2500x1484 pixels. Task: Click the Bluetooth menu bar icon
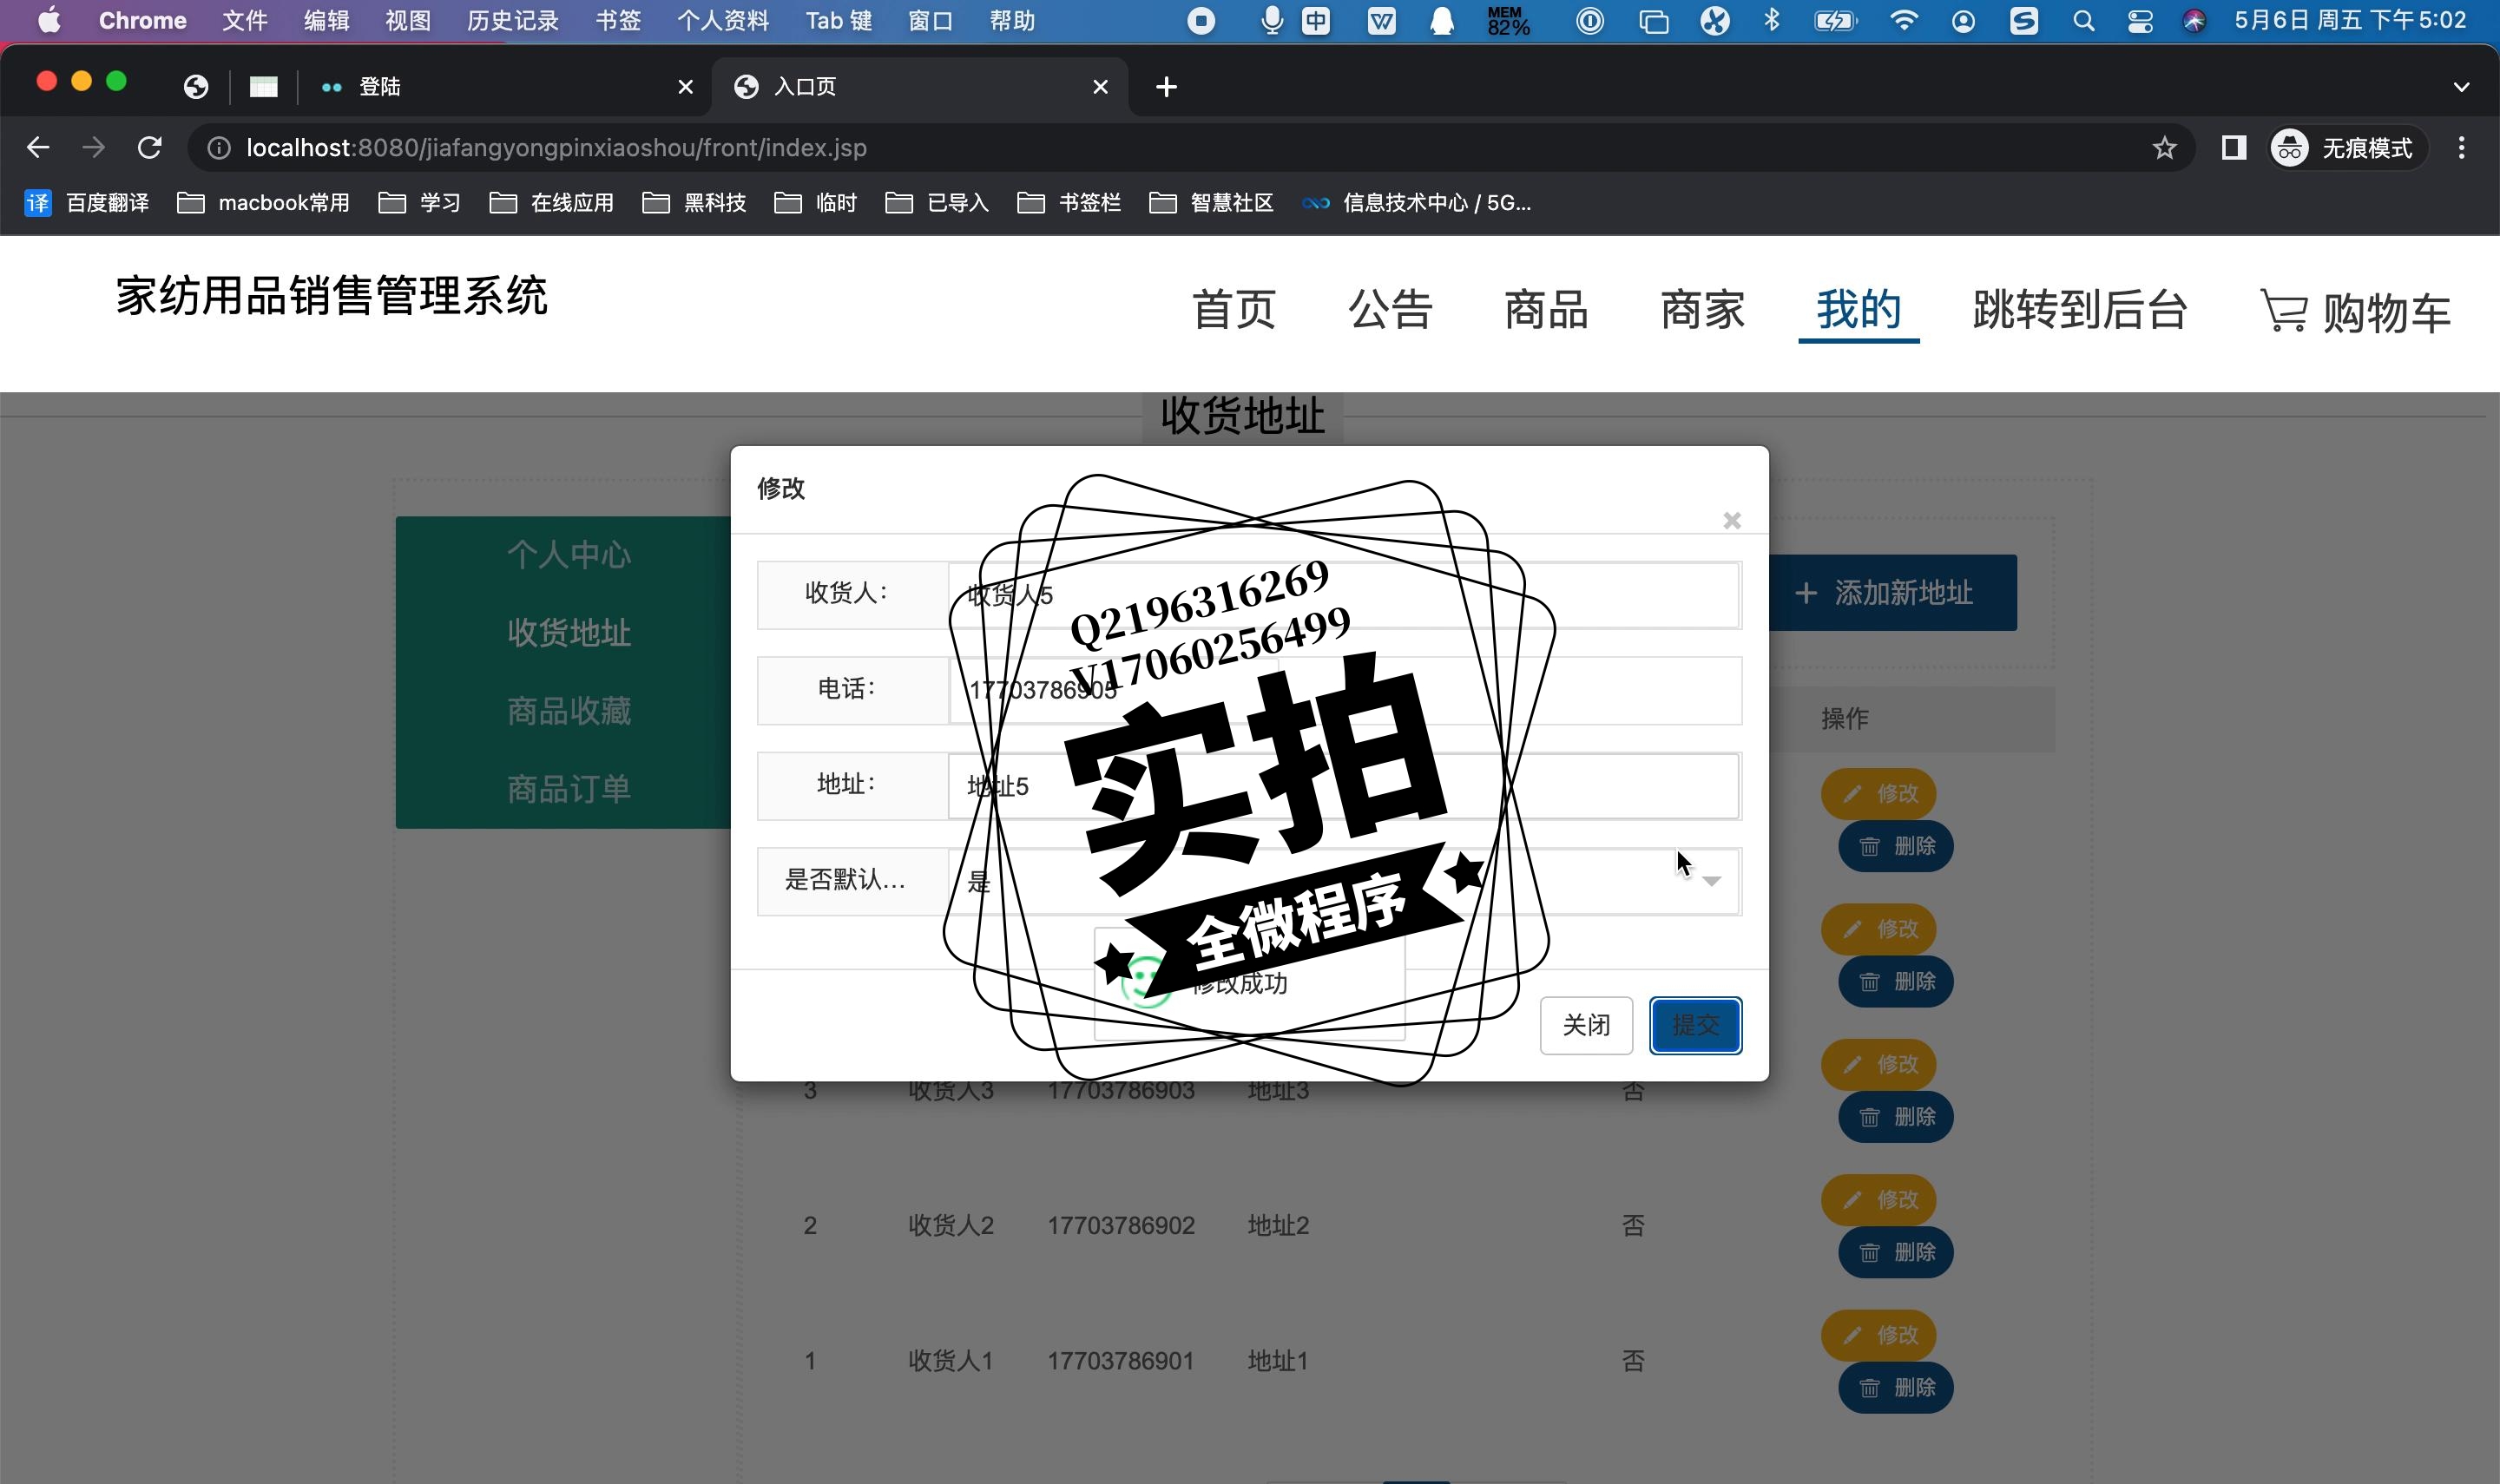click(1772, 20)
